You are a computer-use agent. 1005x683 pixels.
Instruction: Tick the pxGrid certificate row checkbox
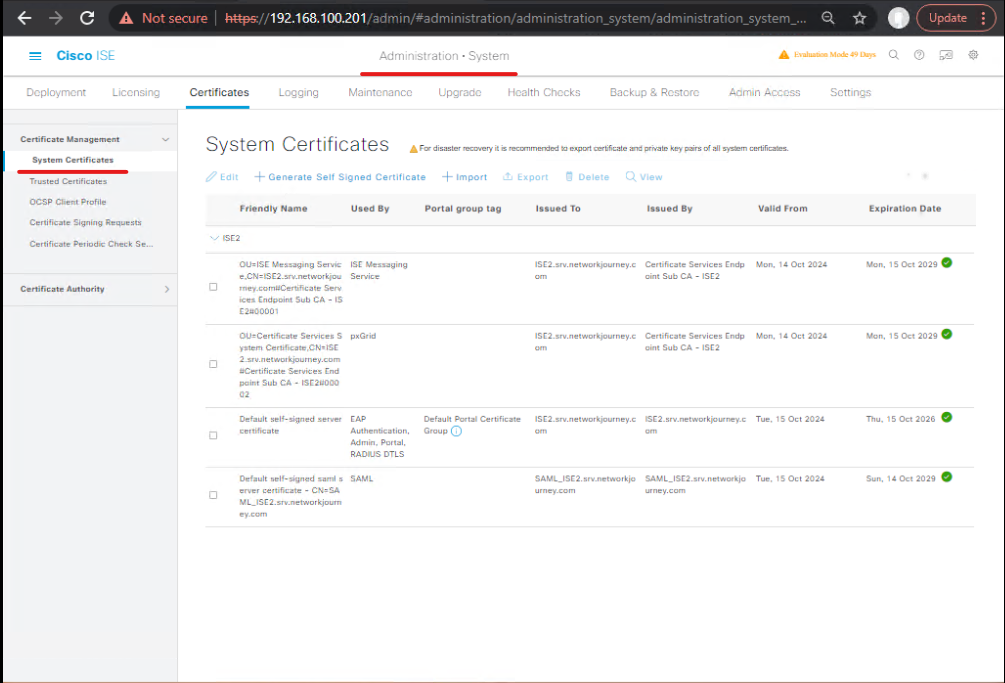tap(213, 364)
